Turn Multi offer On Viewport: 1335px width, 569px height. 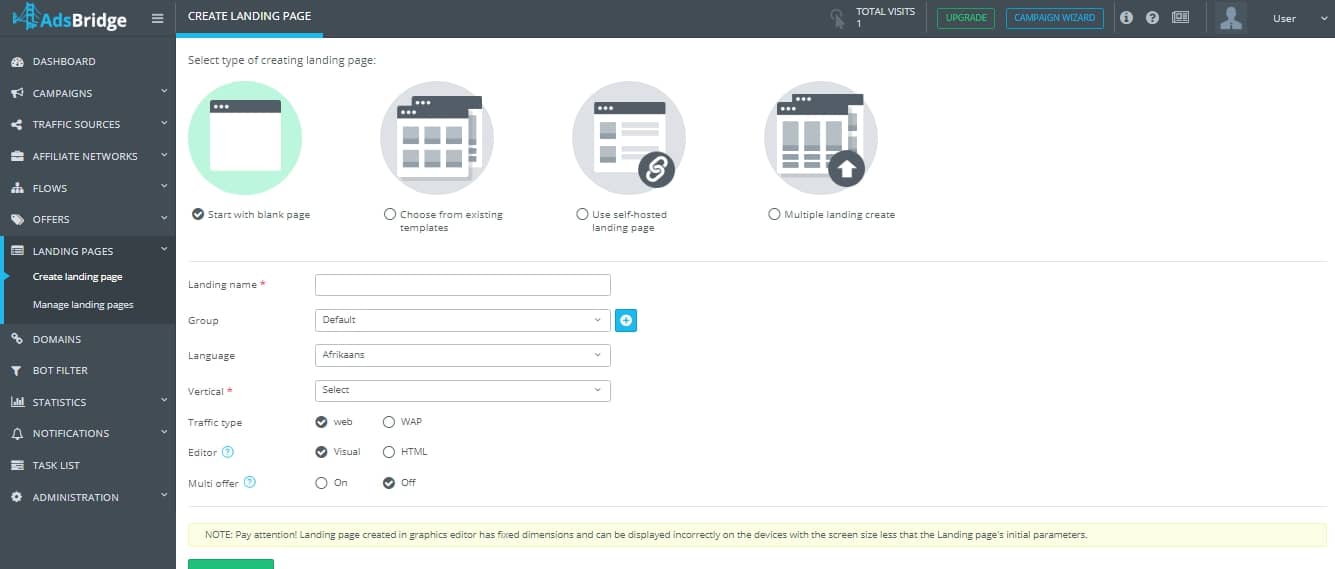tap(321, 482)
